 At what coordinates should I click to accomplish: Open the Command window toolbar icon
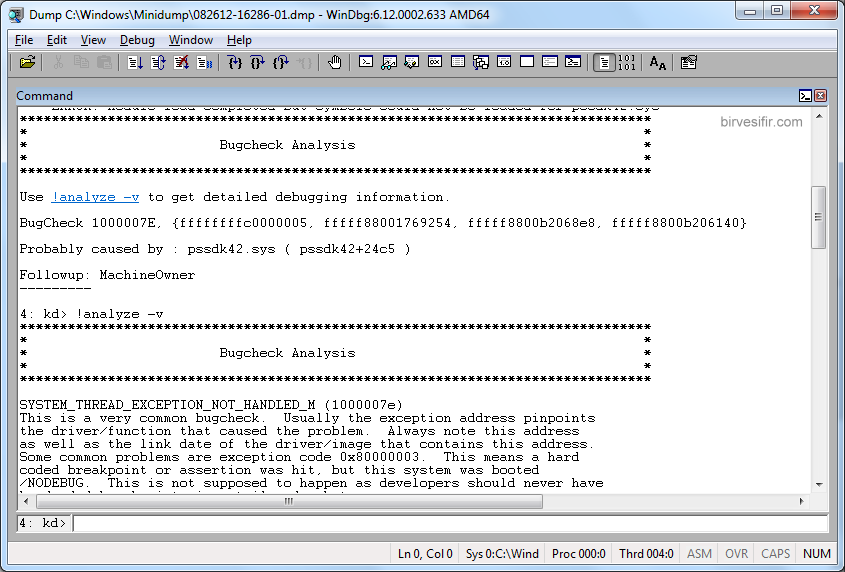[366, 63]
